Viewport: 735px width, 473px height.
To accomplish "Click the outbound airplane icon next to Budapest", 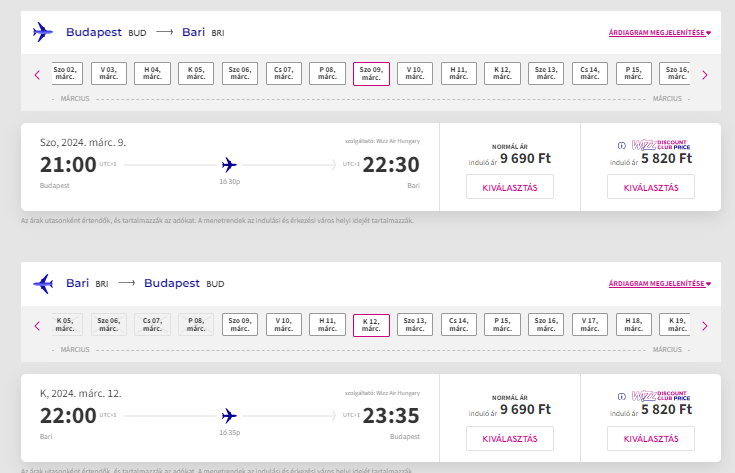I will coord(42,32).
